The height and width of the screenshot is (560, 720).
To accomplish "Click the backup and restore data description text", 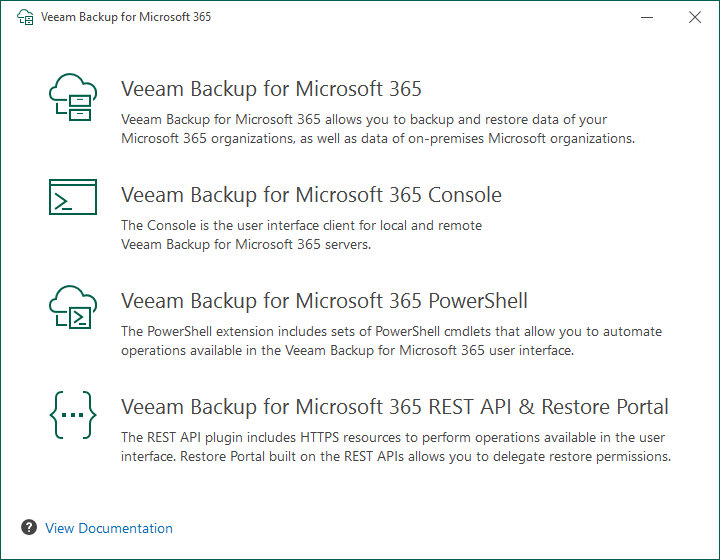I will click(363, 119).
